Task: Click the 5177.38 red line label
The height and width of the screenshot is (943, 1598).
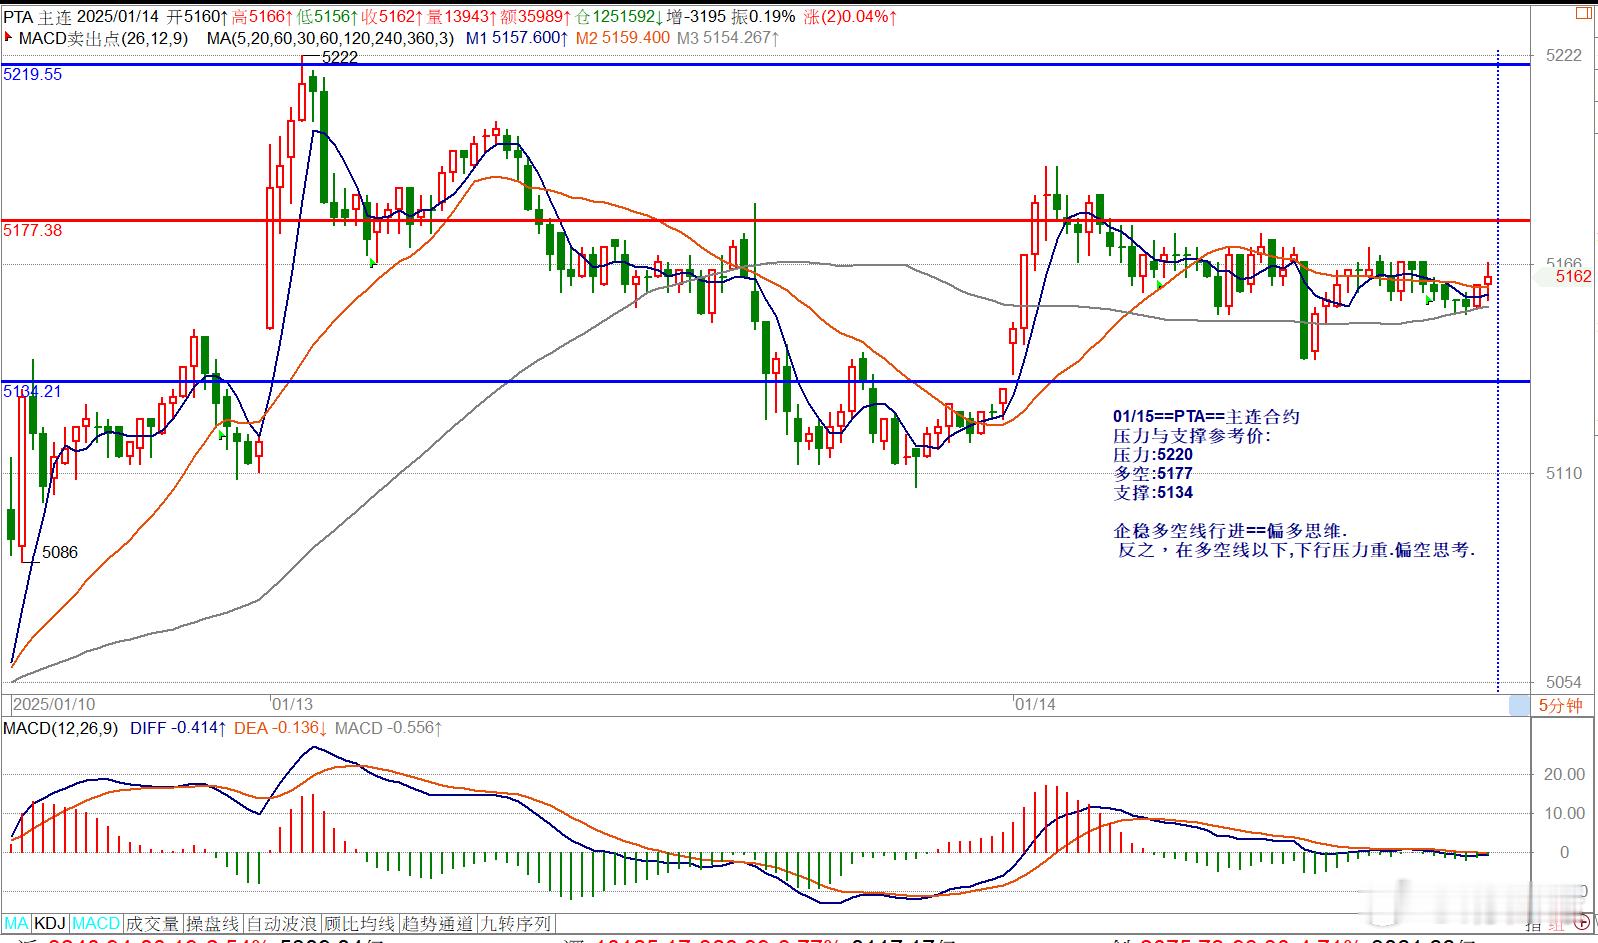Action: [32, 230]
